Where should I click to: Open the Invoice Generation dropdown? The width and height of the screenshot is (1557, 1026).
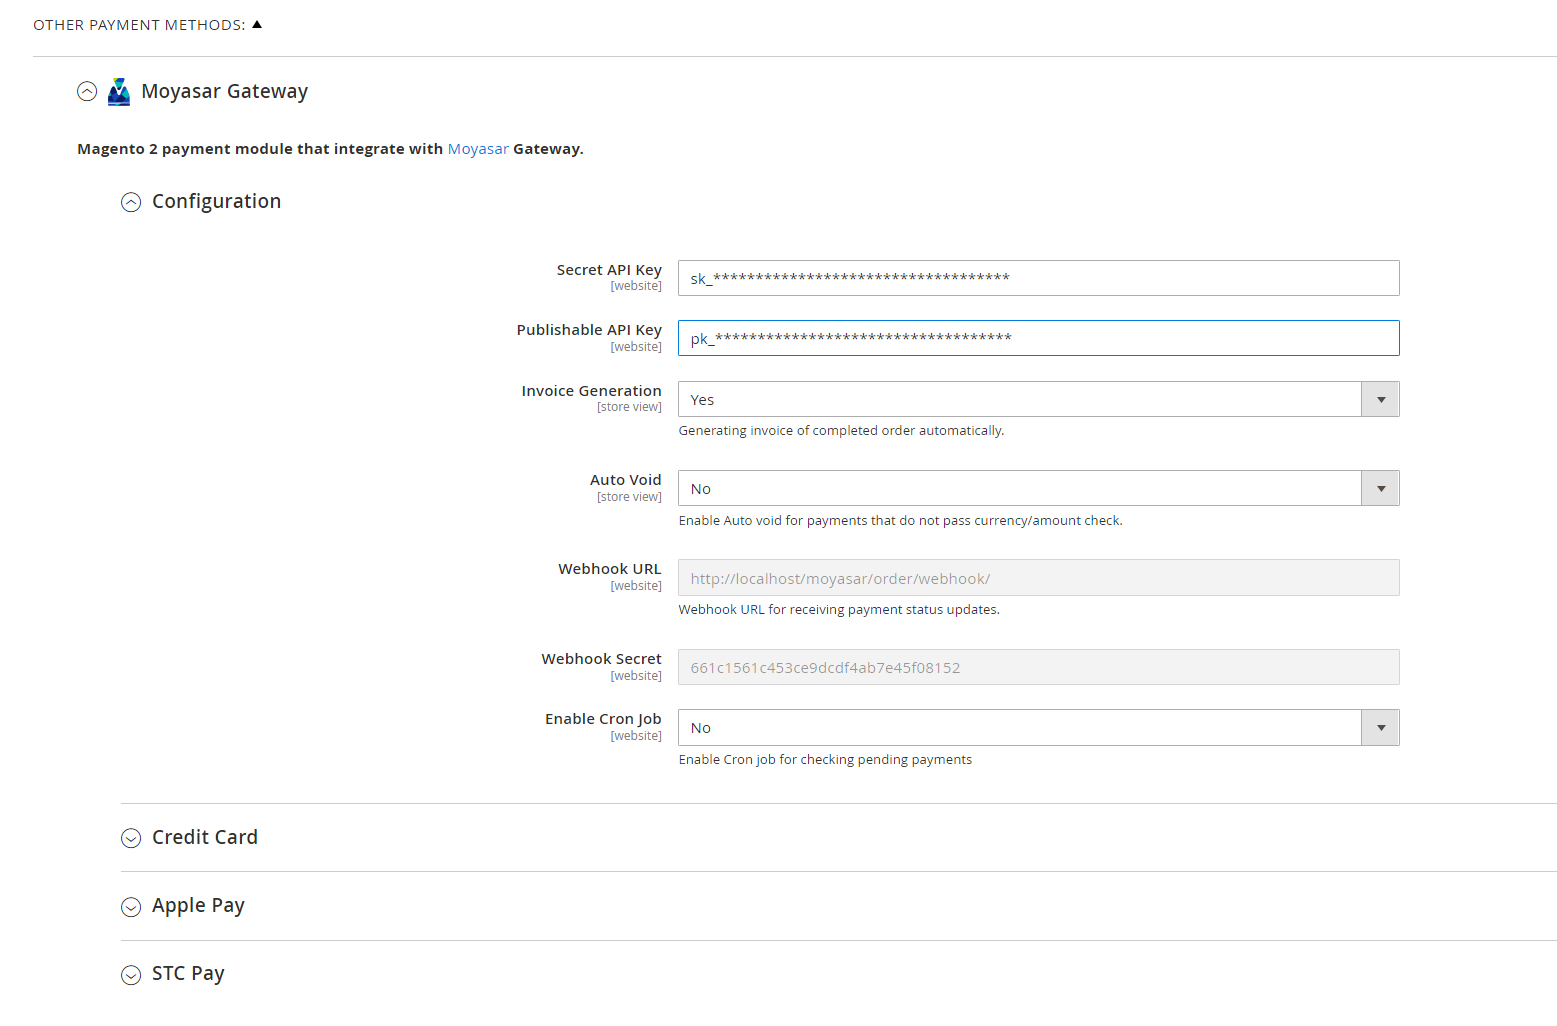tap(1038, 399)
